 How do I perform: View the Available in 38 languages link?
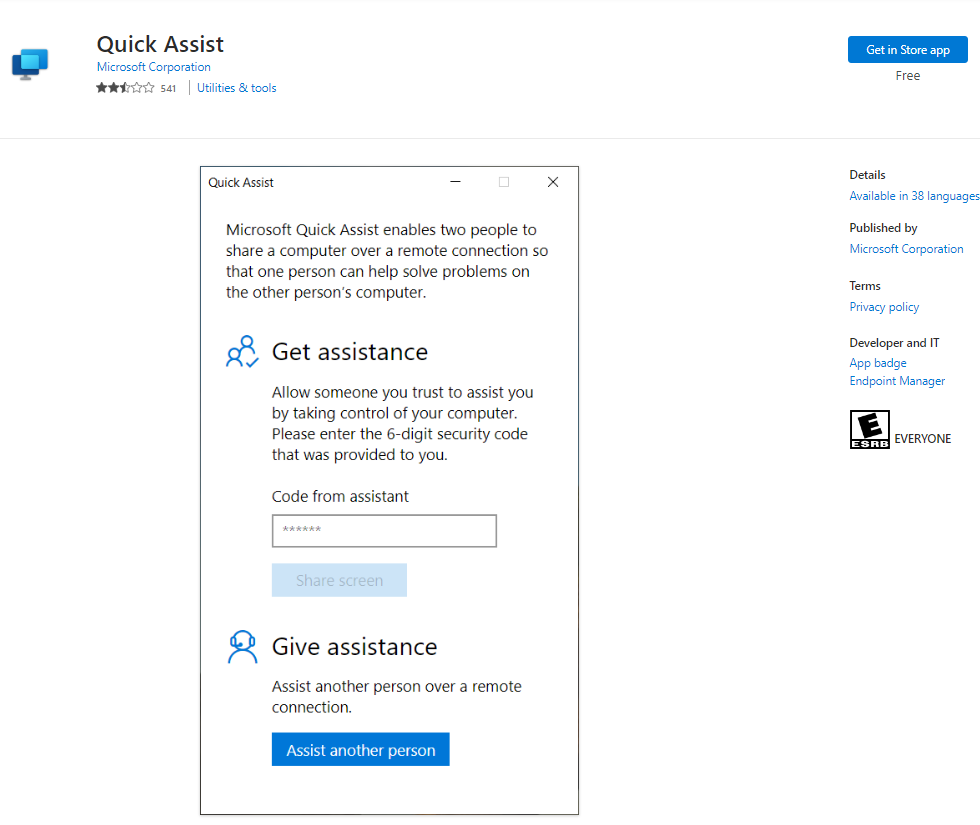(913, 196)
